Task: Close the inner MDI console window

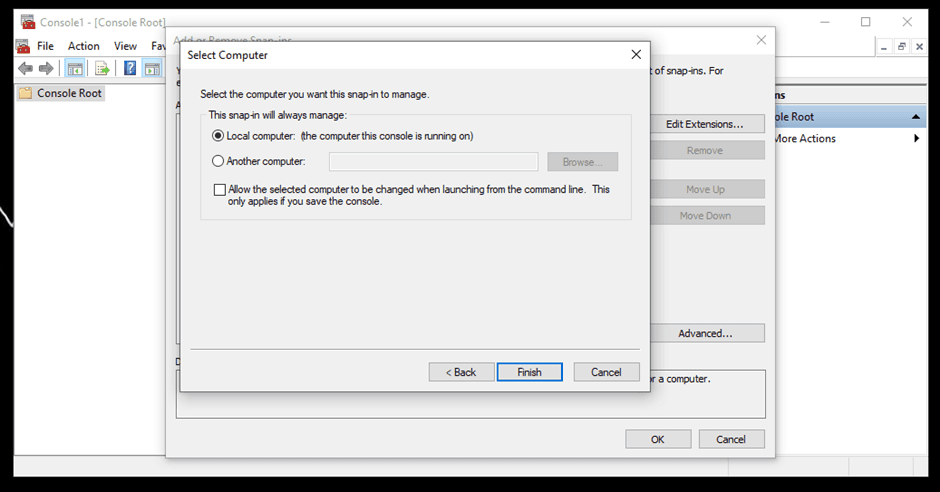Action: click(919, 47)
